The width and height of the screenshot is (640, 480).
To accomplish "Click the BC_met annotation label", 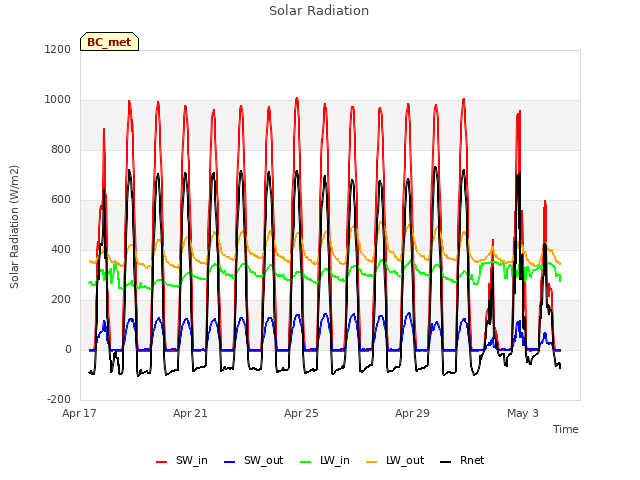I will (x=109, y=42).
